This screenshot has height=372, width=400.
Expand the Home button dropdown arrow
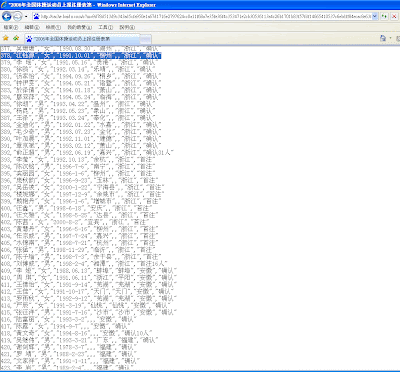(x=390, y=39)
